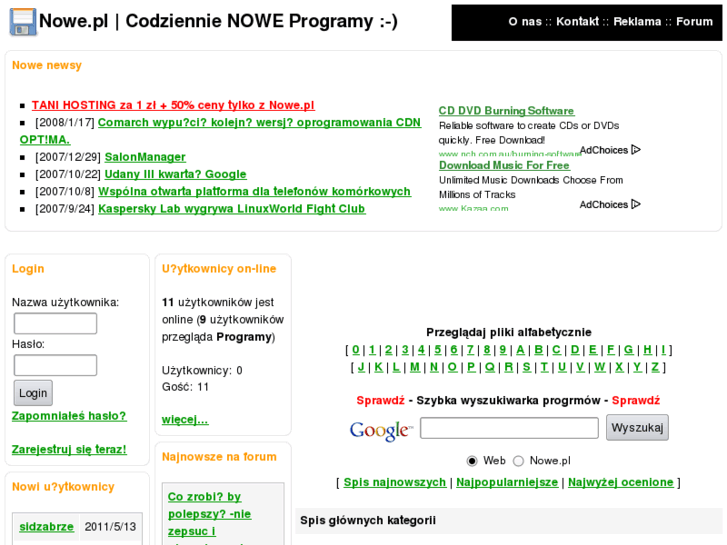Select the Web search radio button

472,461
